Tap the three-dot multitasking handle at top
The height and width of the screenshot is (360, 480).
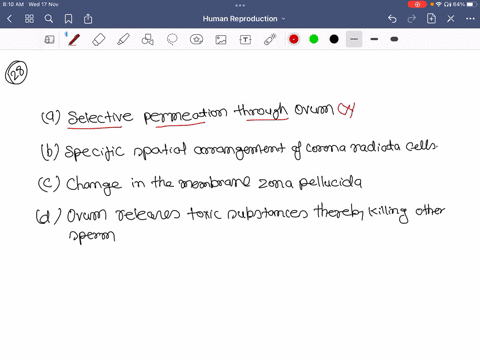tap(240, 6)
